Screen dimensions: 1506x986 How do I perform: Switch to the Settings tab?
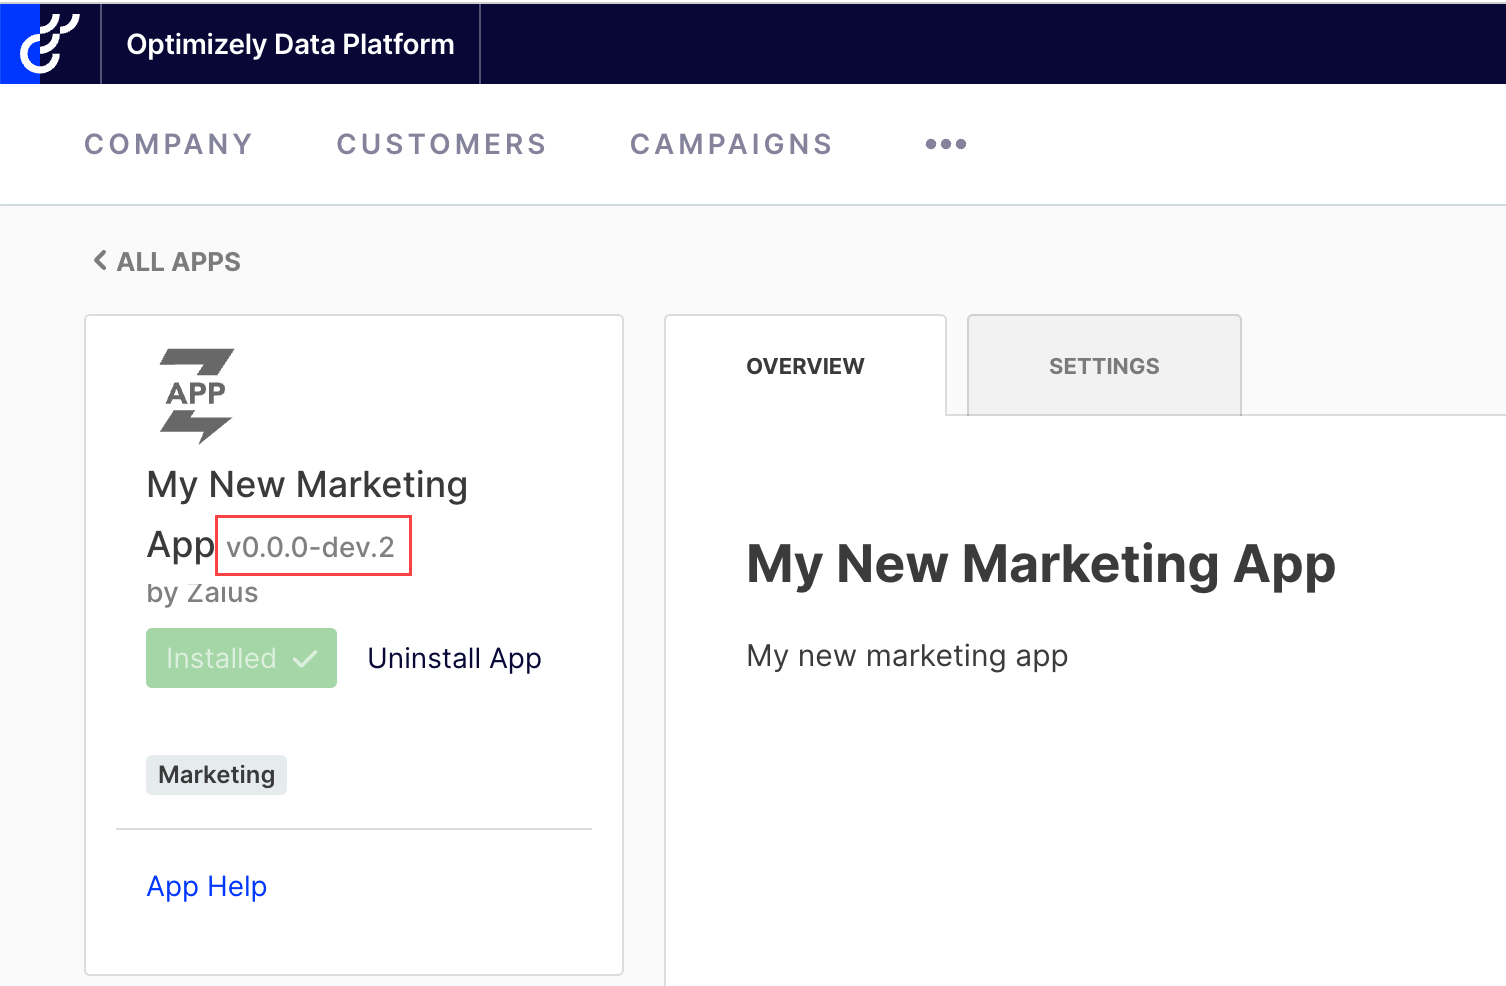click(x=1103, y=366)
